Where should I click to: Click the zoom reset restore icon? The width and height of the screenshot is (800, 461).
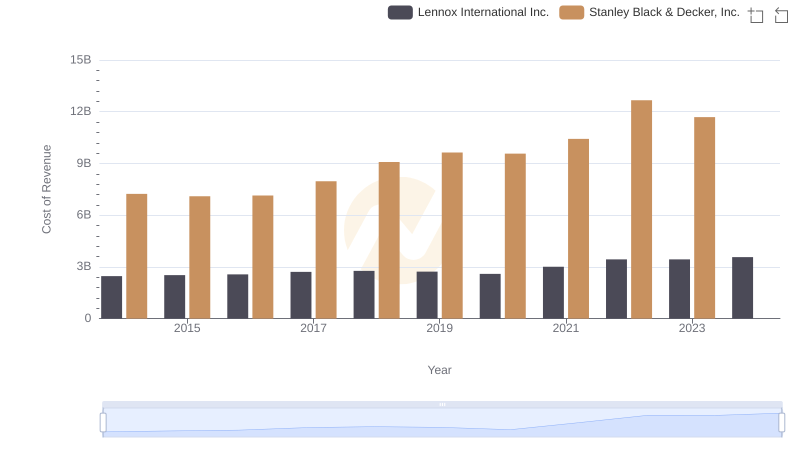(x=781, y=15)
